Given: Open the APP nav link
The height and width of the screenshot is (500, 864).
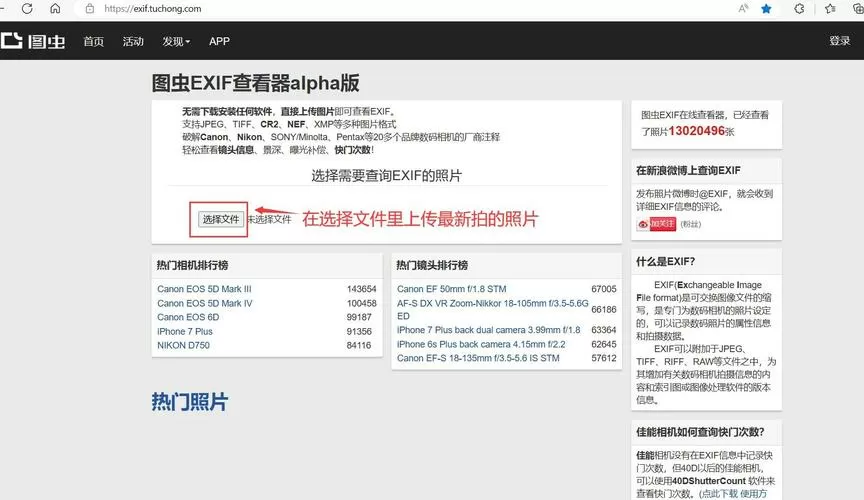Looking at the screenshot, I should coord(219,41).
